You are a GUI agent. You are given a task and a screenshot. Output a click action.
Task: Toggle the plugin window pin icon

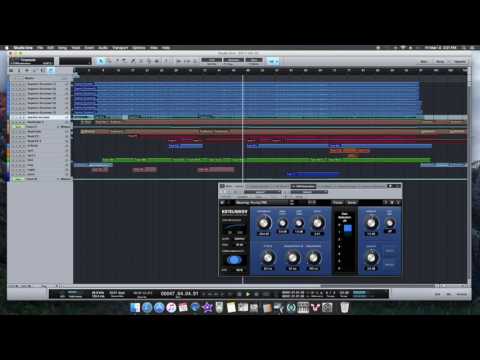click(390, 186)
